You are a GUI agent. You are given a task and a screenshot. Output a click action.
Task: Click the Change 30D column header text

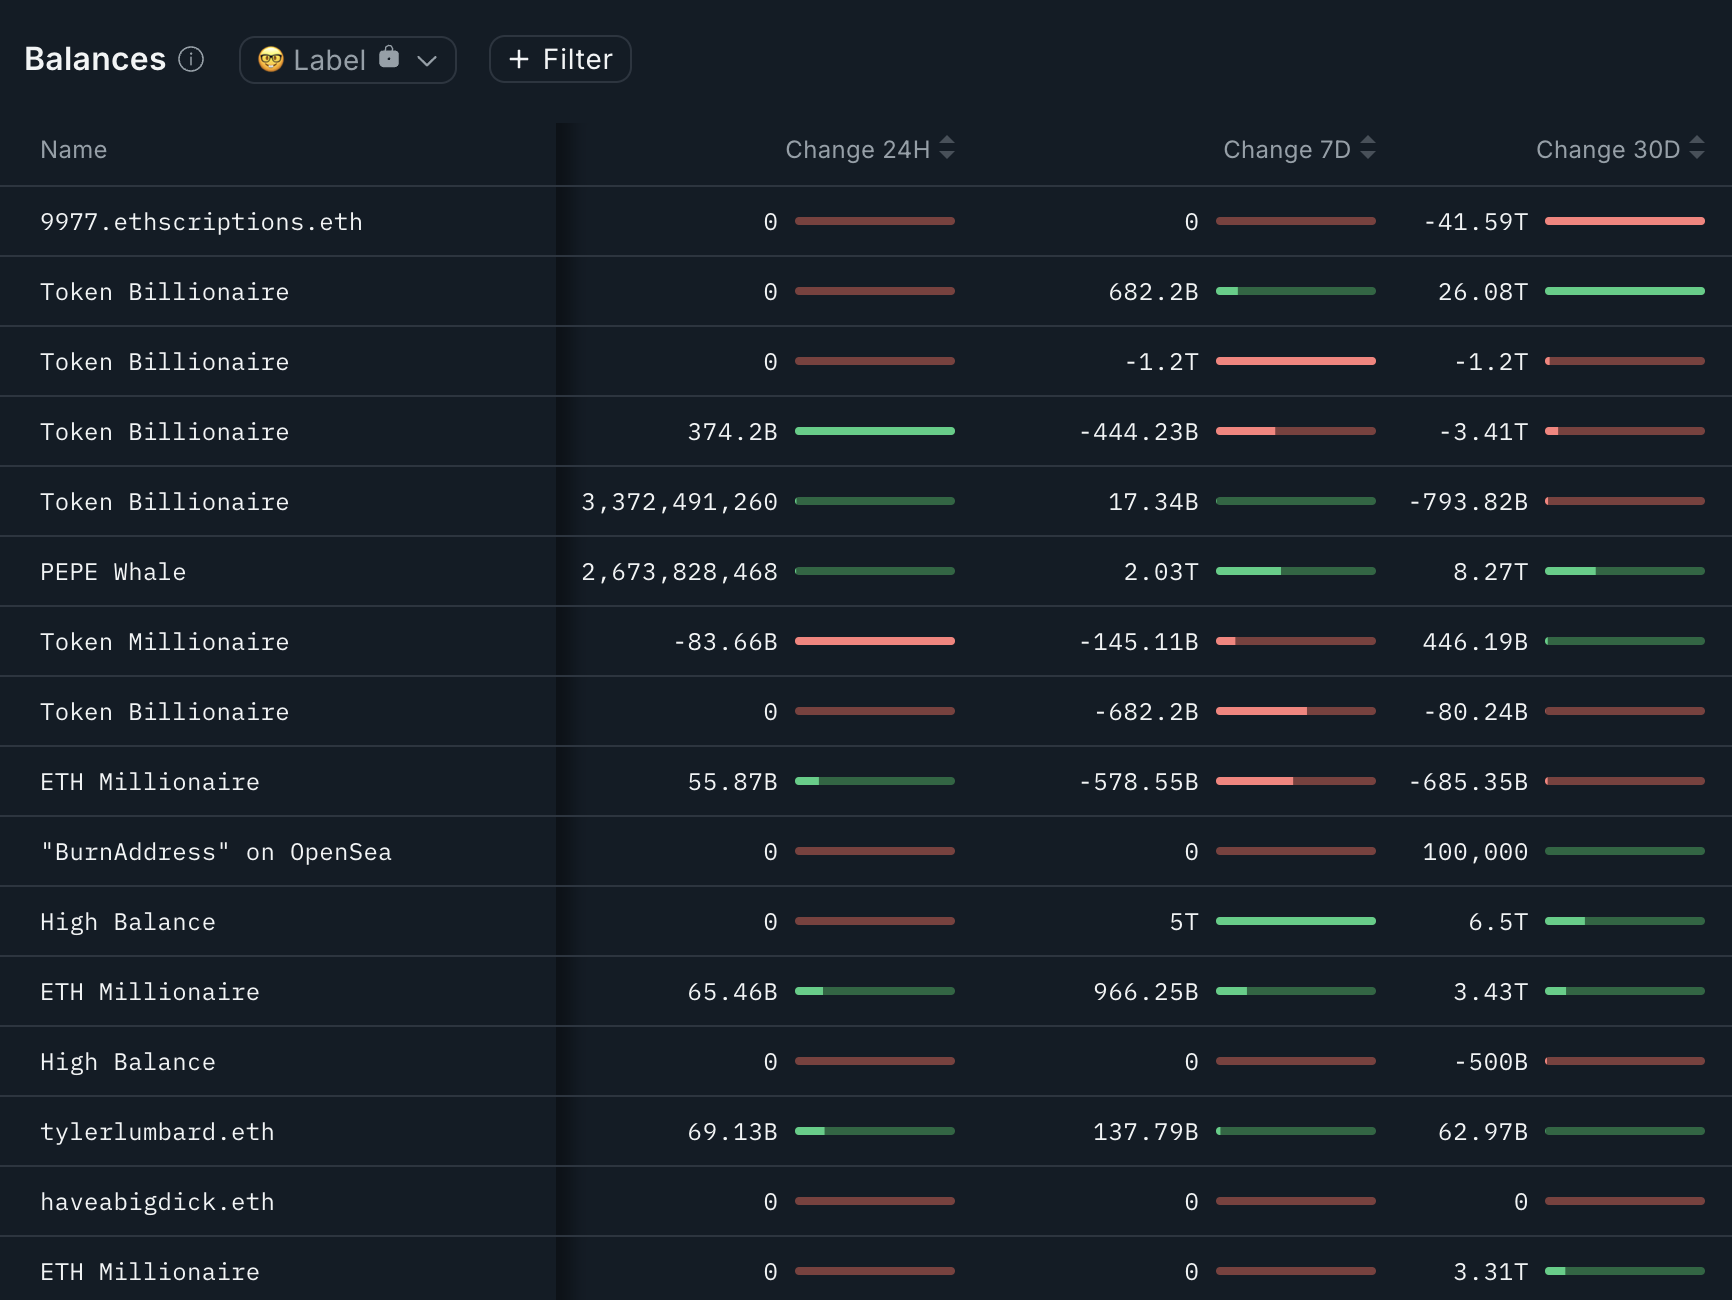[1607, 150]
